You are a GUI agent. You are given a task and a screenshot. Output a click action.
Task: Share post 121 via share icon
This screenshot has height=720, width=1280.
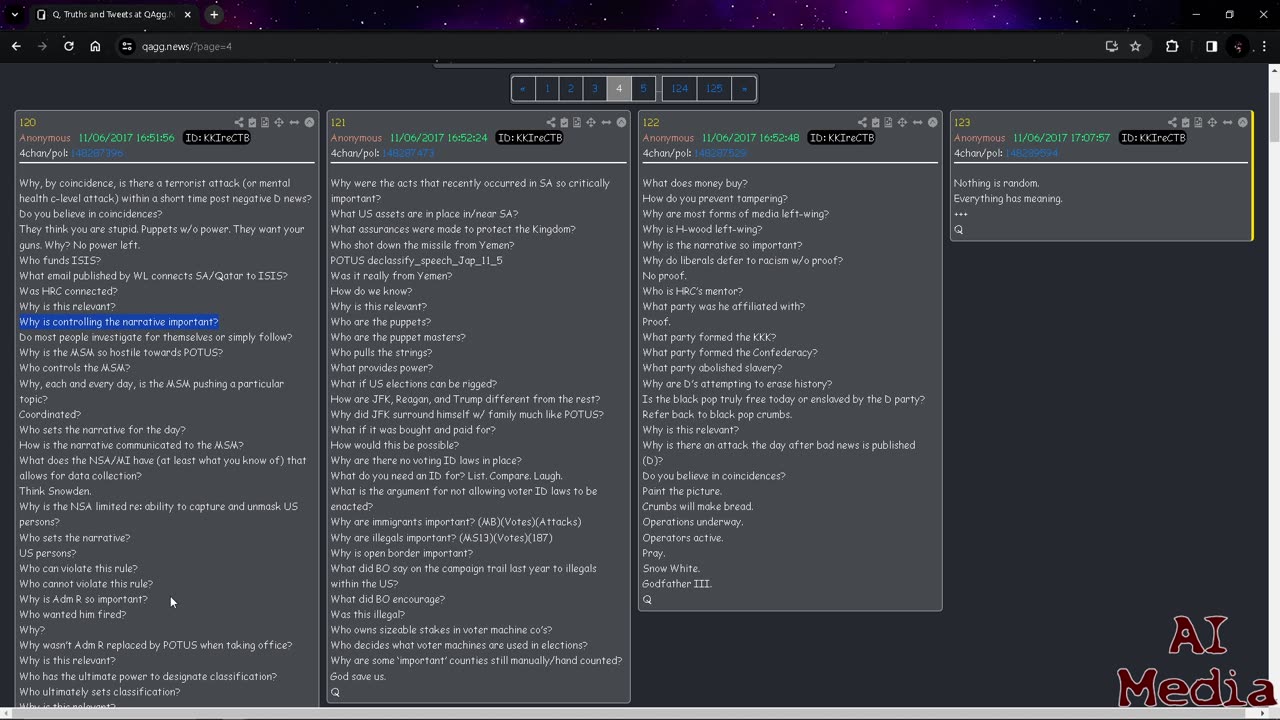tap(551, 122)
